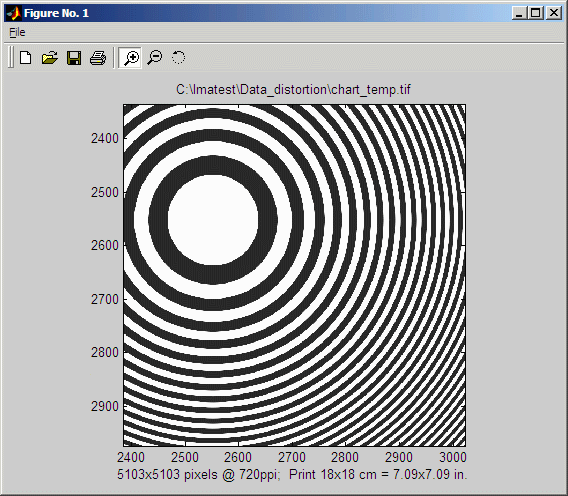Click the chart_temp.tif file path title
Viewport: 568px width, 496px height.
click(293, 89)
